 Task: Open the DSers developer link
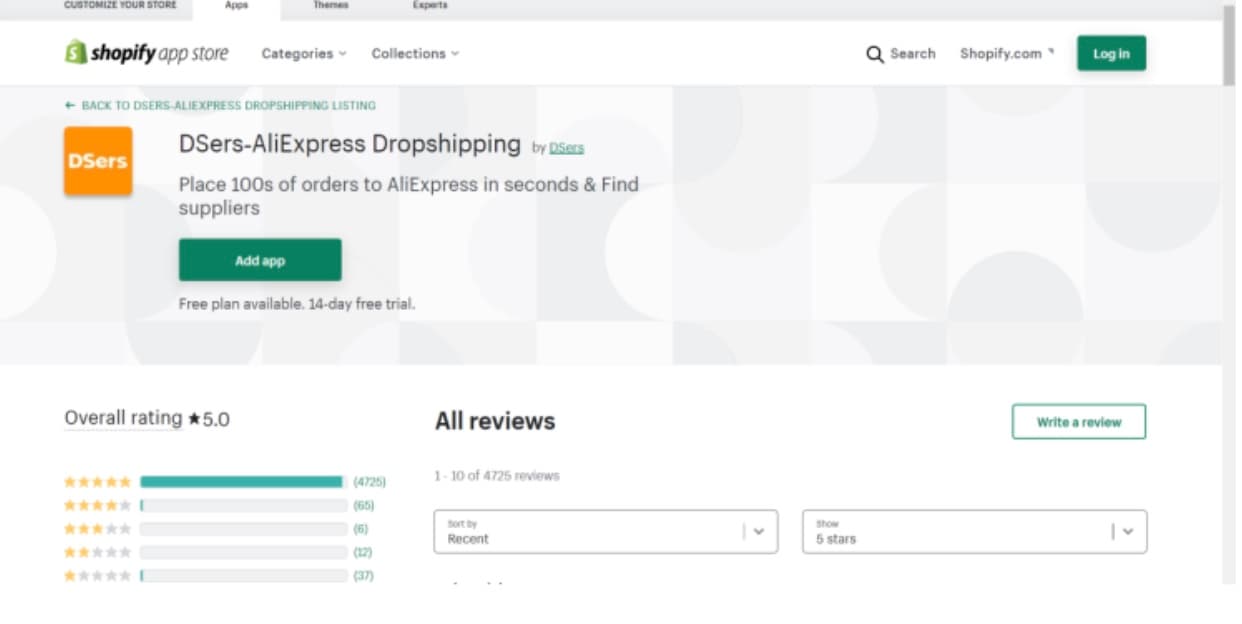click(x=566, y=147)
